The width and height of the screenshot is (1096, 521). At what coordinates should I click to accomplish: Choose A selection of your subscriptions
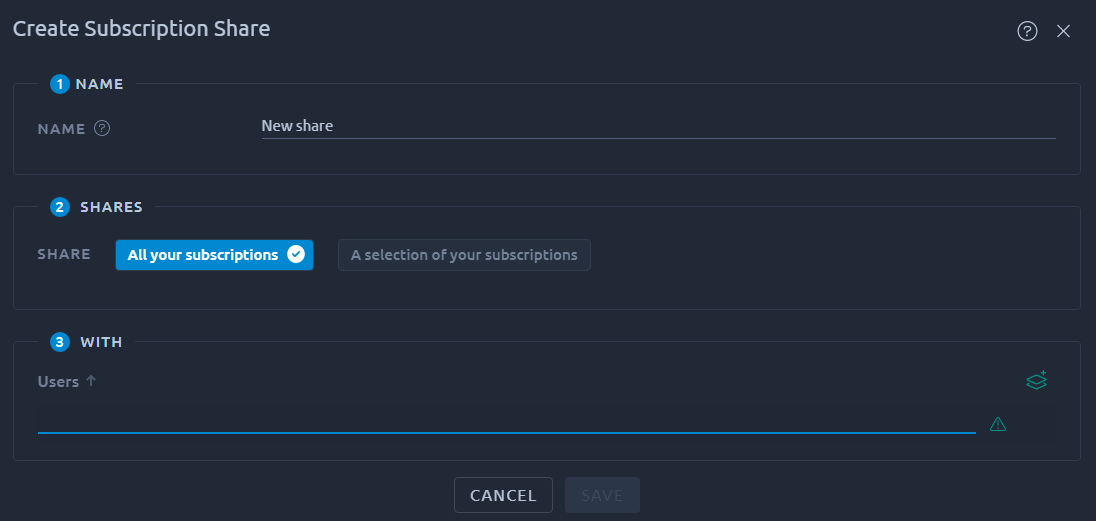pos(464,255)
